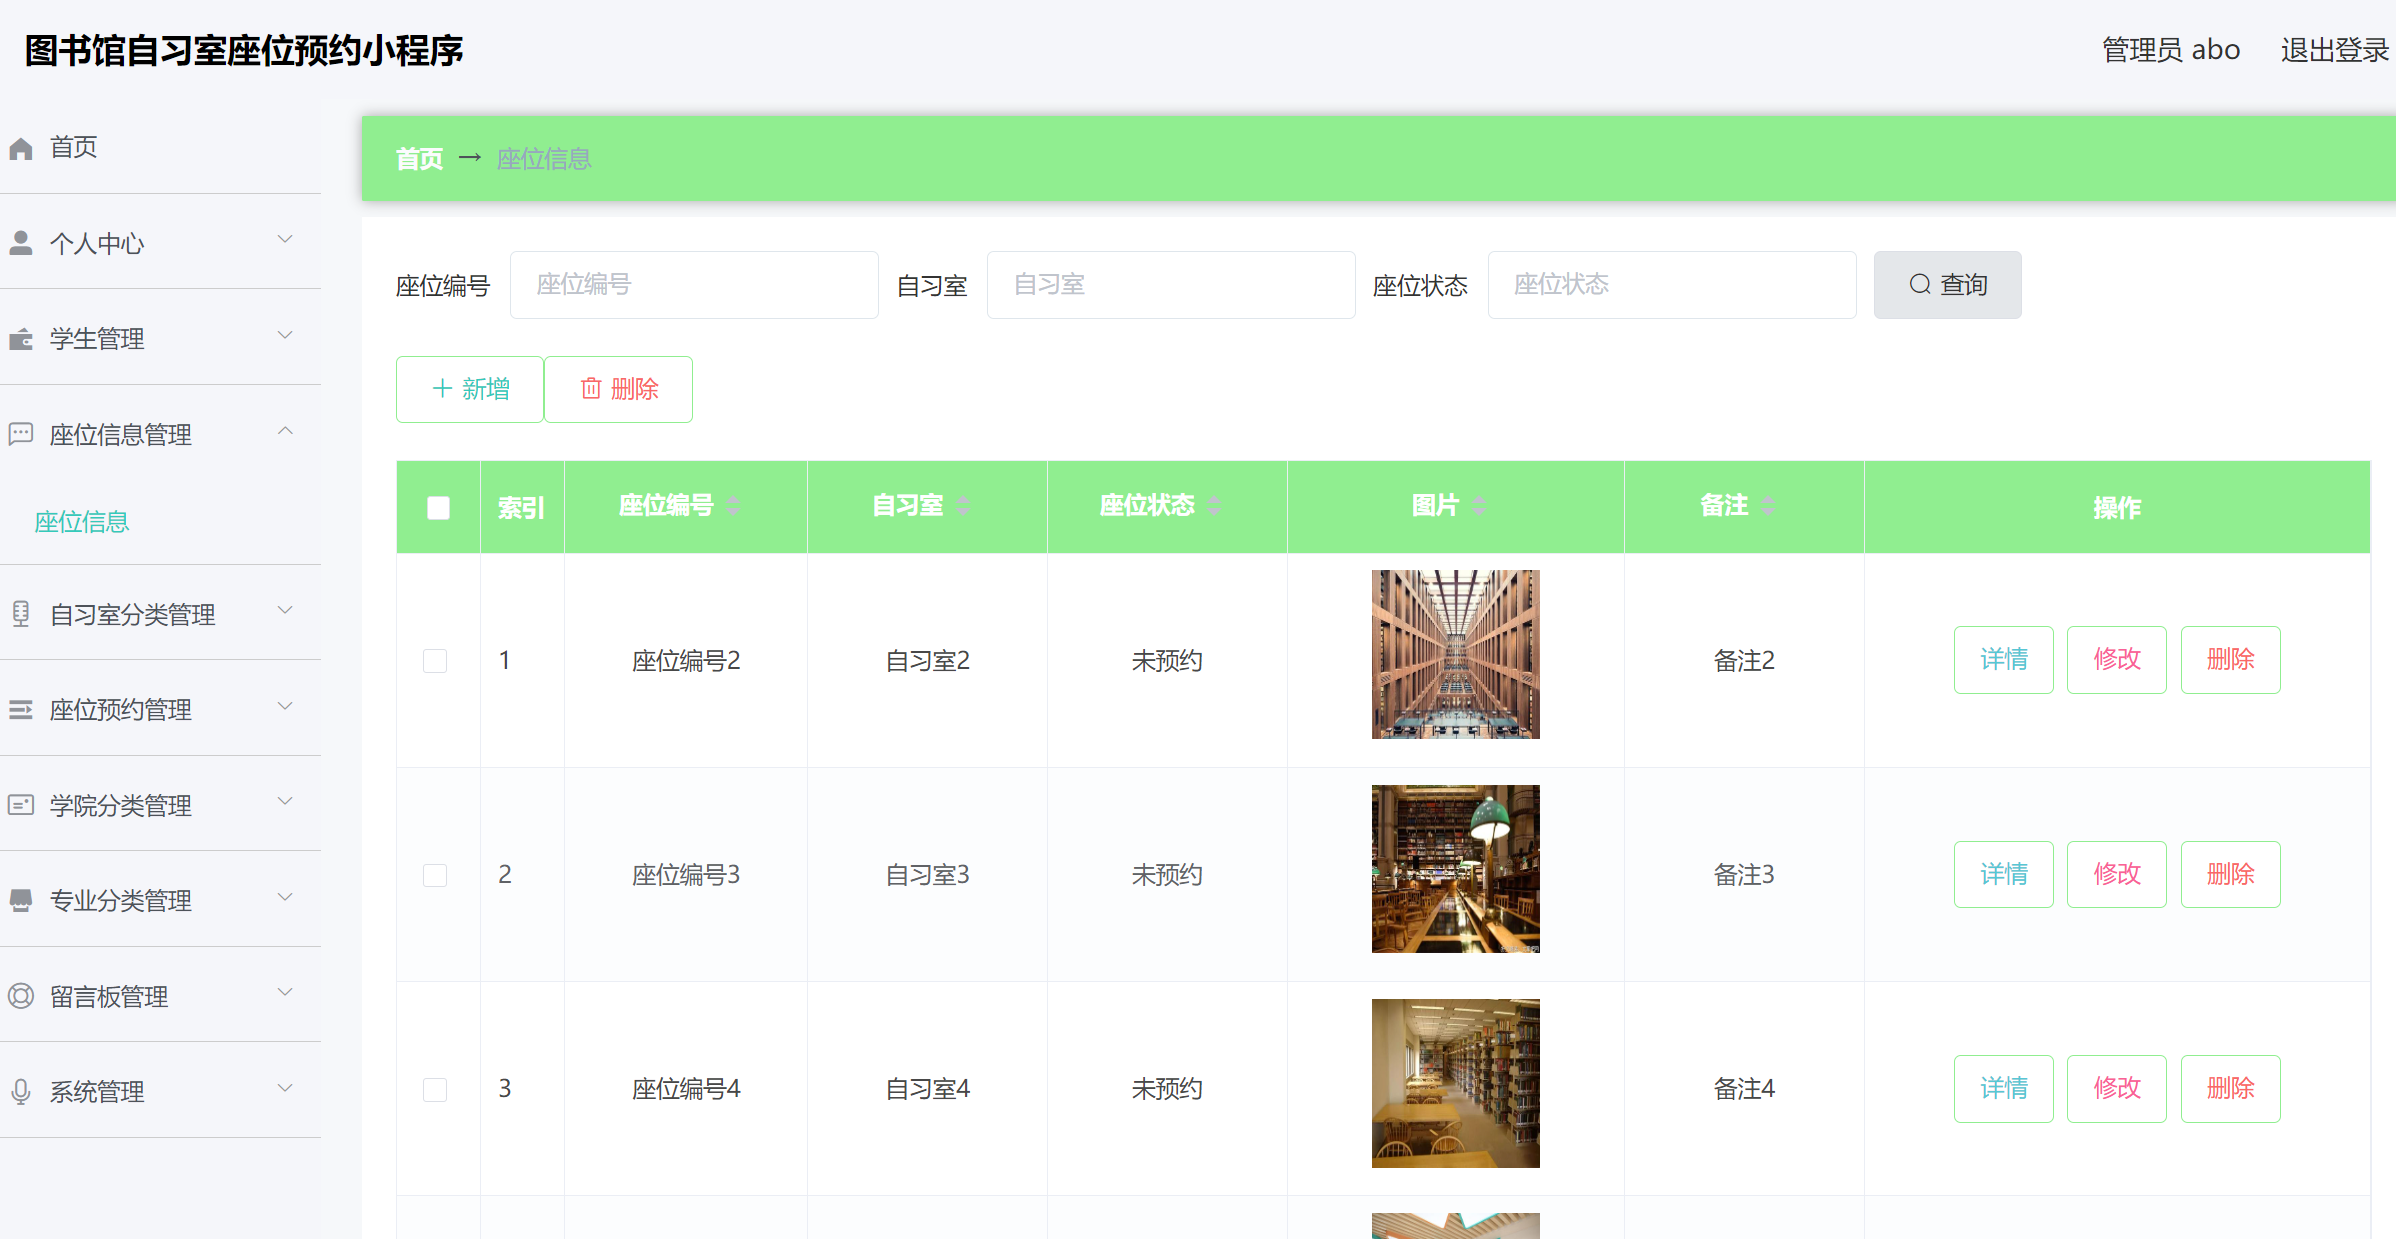The height and width of the screenshot is (1239, 2396).
Task: Click the home icon in the sidebar
Action: (21, 148)
